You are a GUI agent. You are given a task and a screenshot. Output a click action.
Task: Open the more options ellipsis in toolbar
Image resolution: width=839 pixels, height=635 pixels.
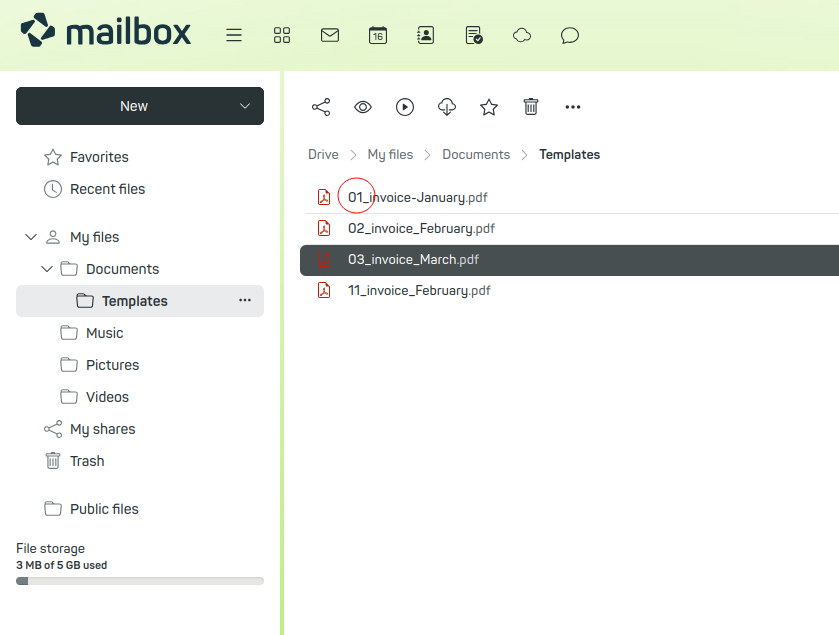pyautogui.click(x=572, y=107)
